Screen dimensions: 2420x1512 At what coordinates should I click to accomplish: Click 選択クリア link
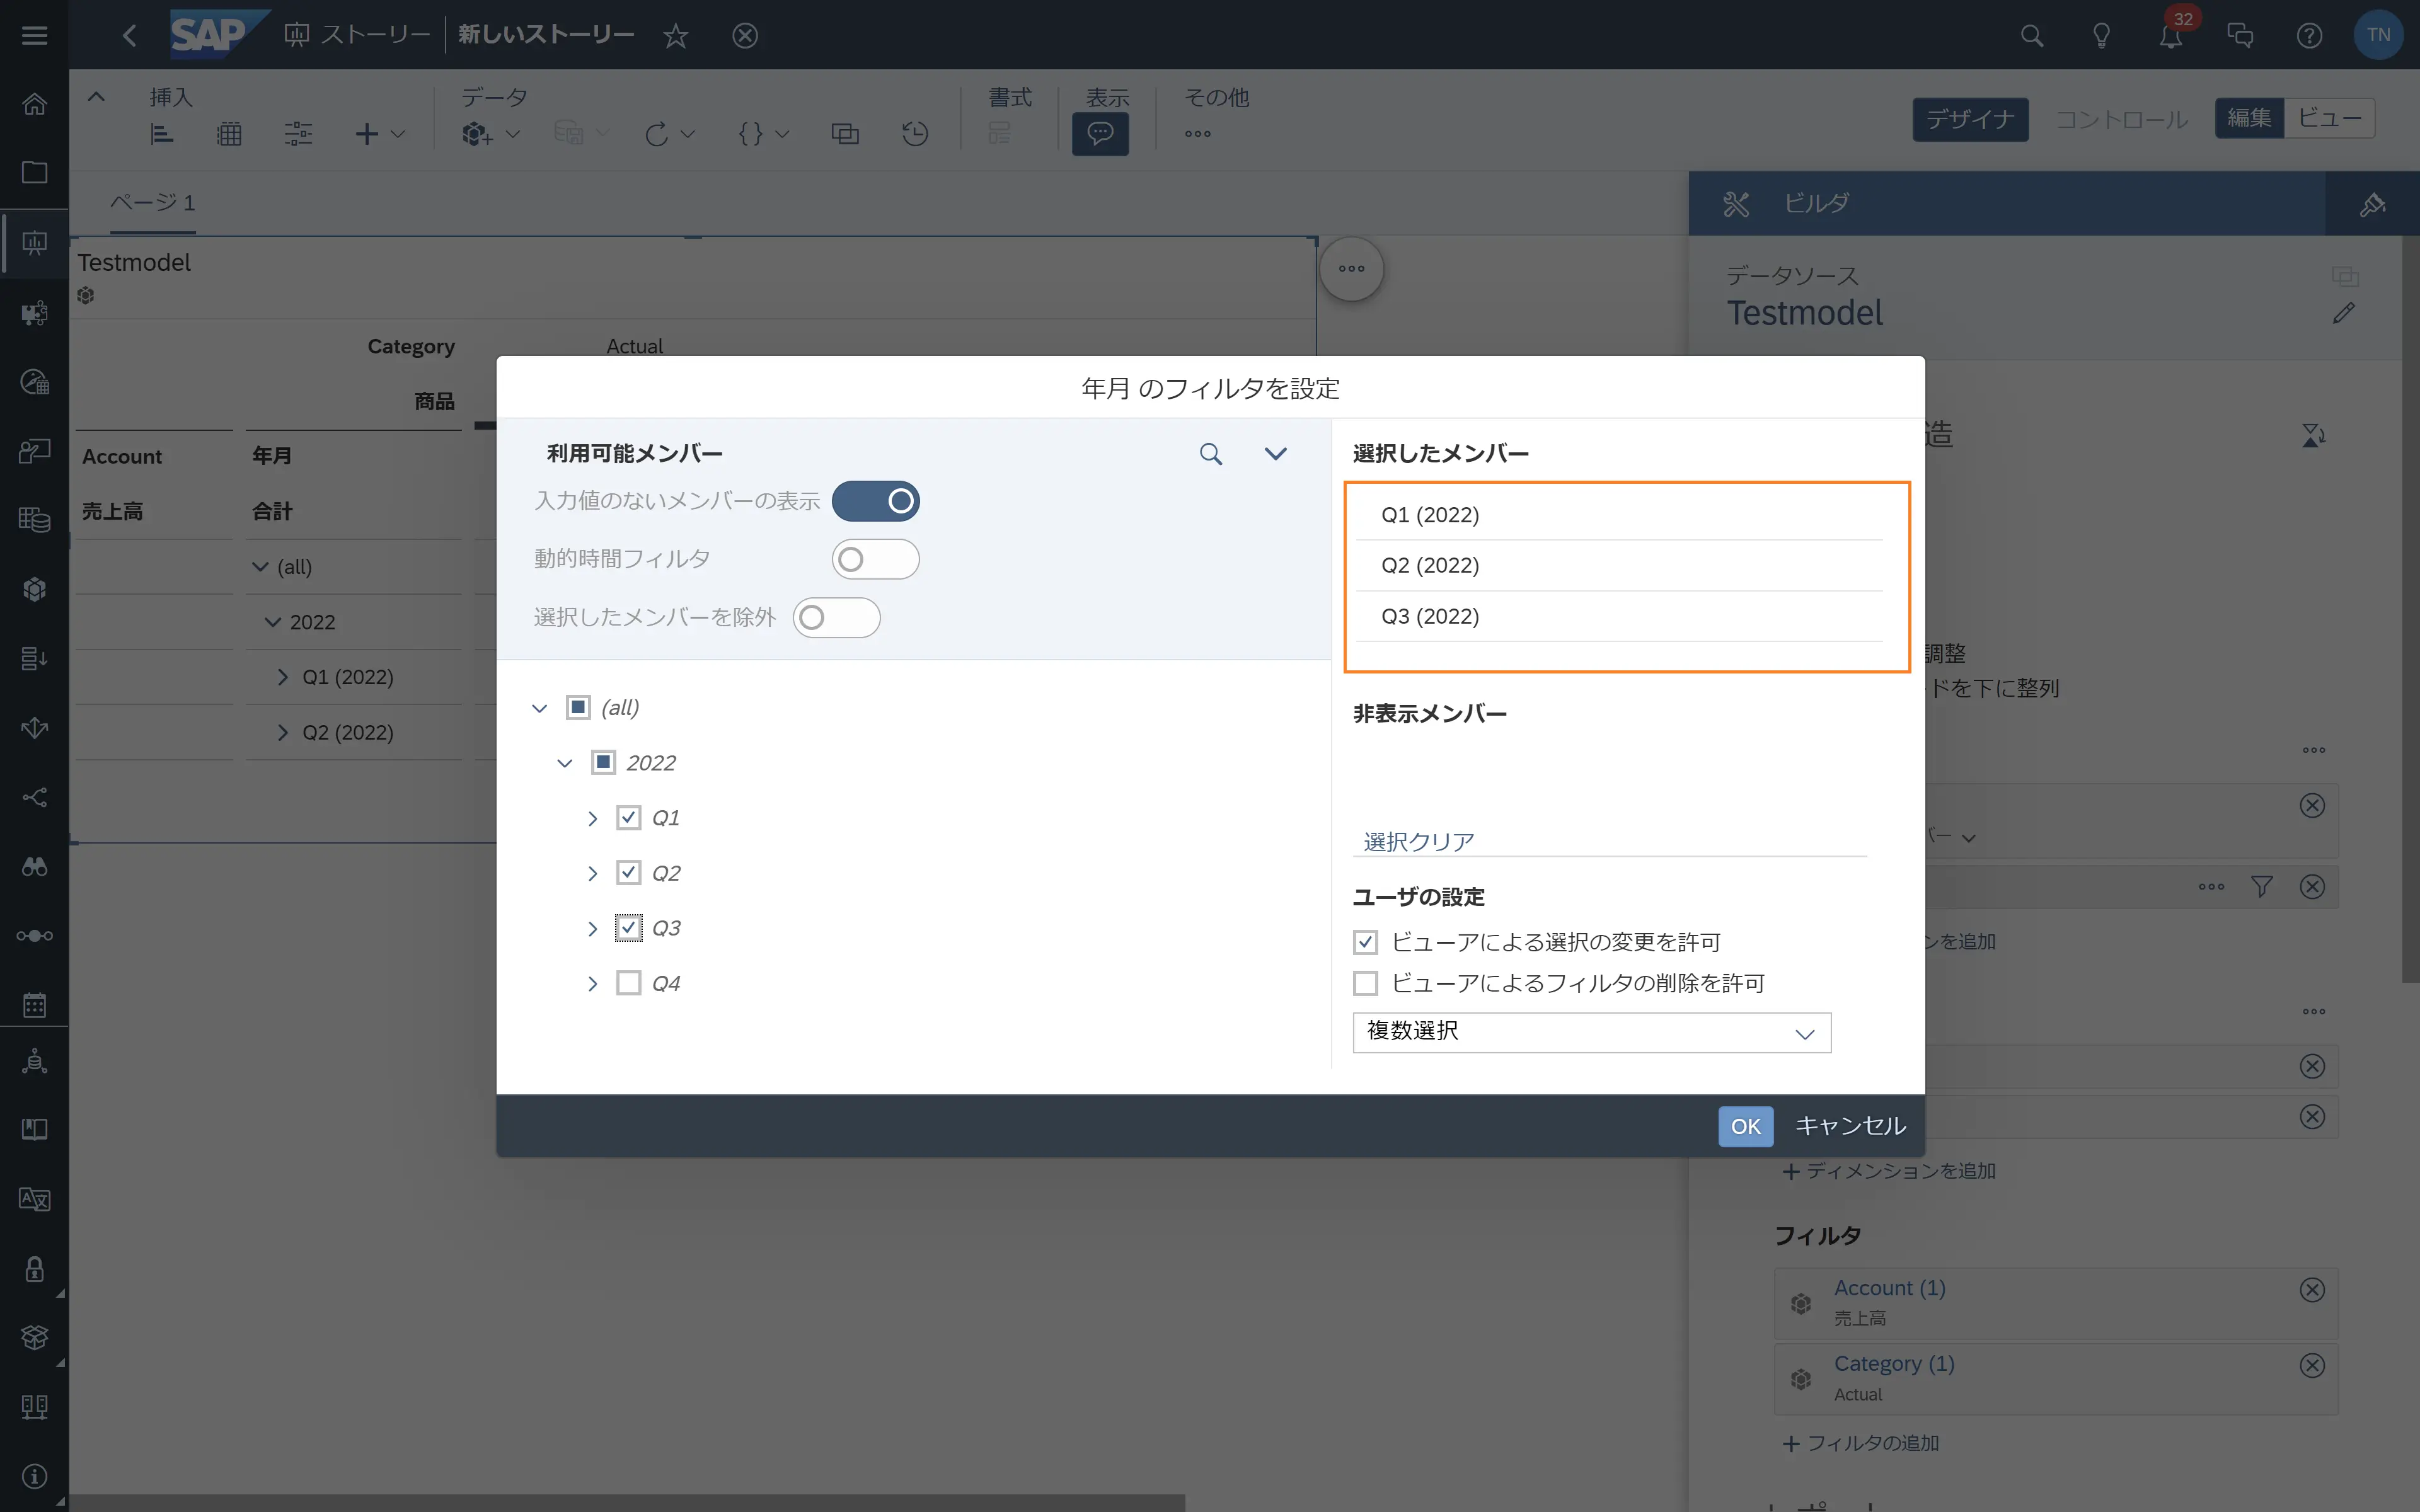pyautogui.click(x=1419, y=842)
